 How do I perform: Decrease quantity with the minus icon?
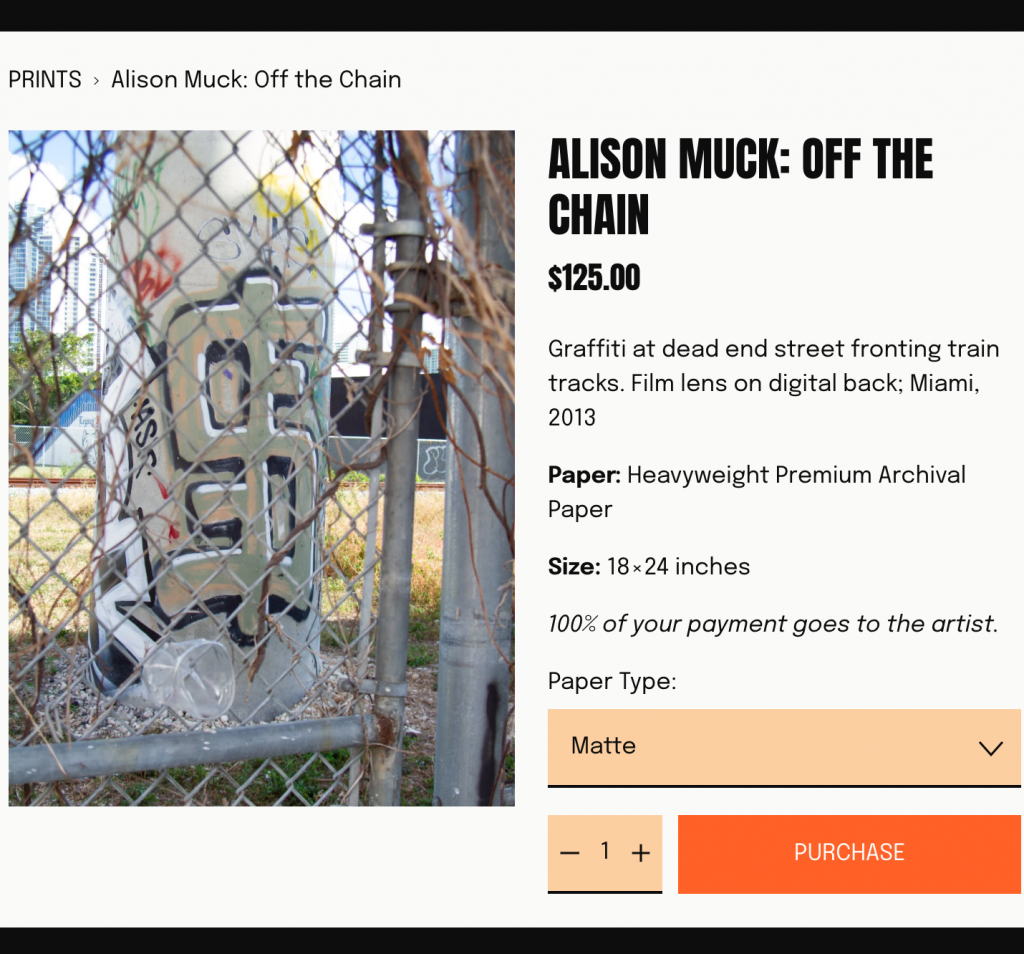570,853
